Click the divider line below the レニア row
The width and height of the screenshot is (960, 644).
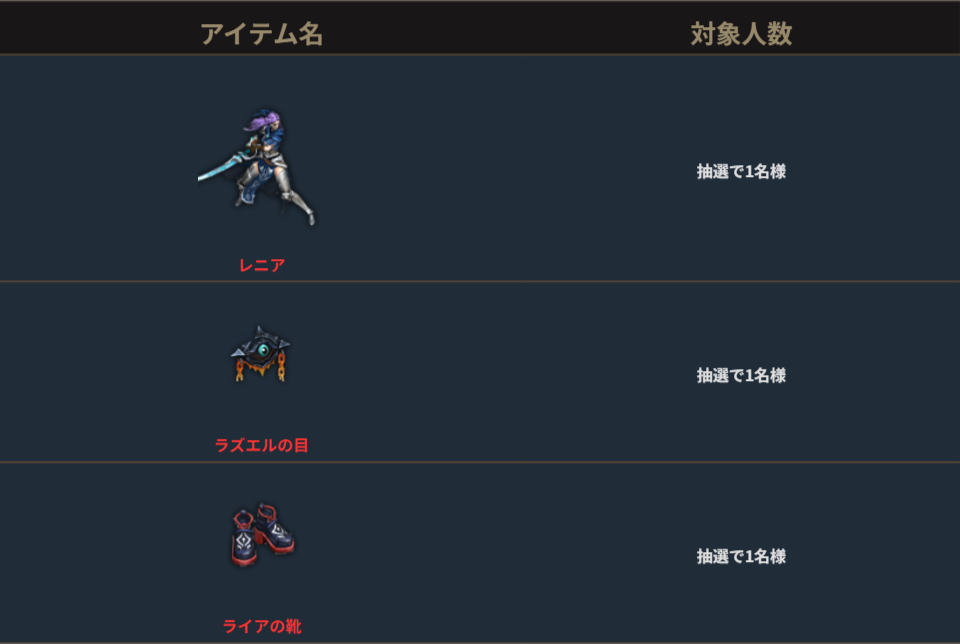(480, 281)
